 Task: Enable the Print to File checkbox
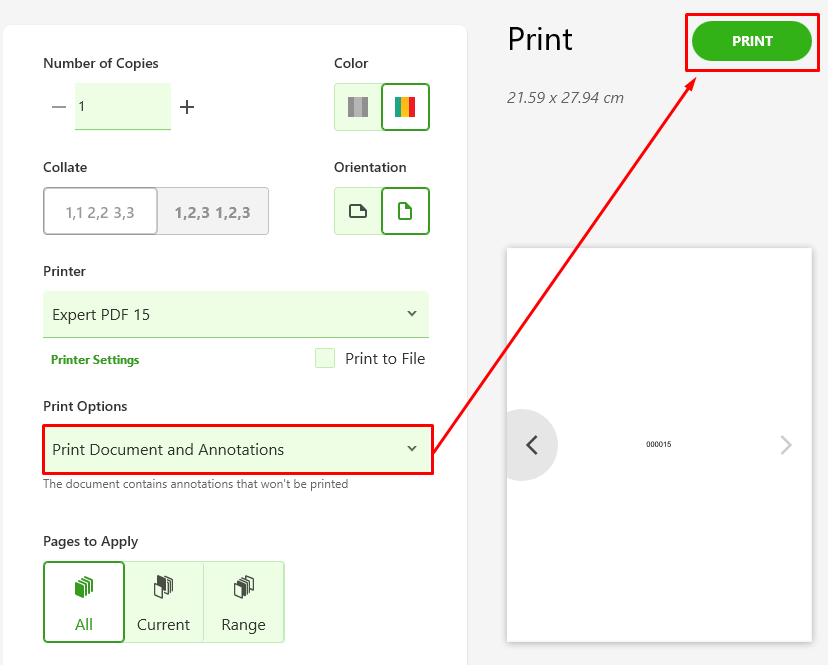tap(325, 358)
